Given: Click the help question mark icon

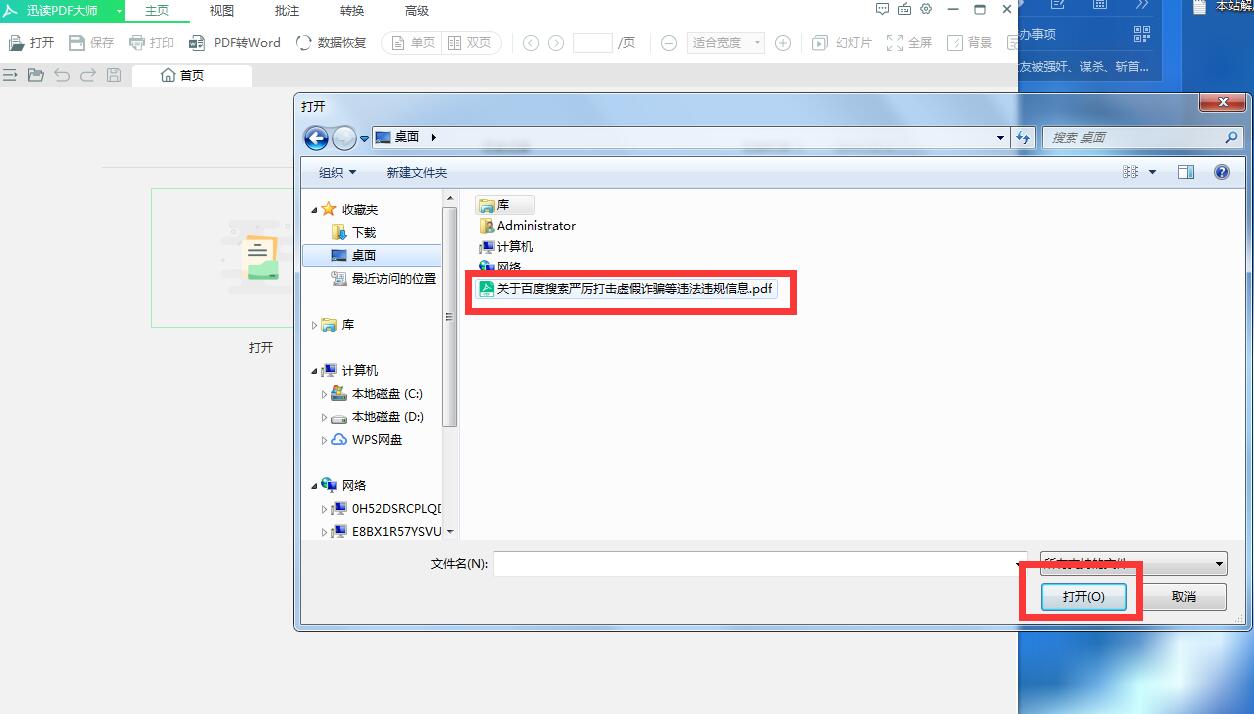Looking at the screenshot, I should (1221, 172).
